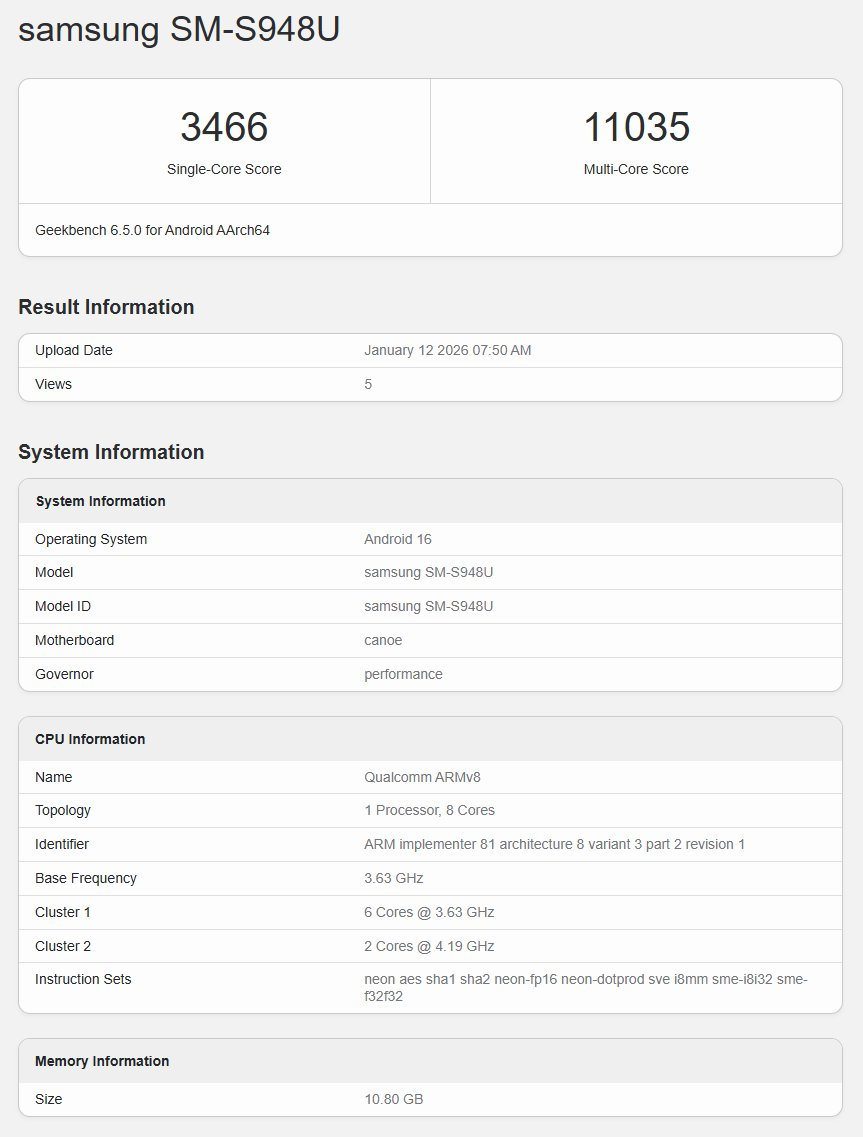Open the Memory Information panel header

click(x=103, y=1061)
